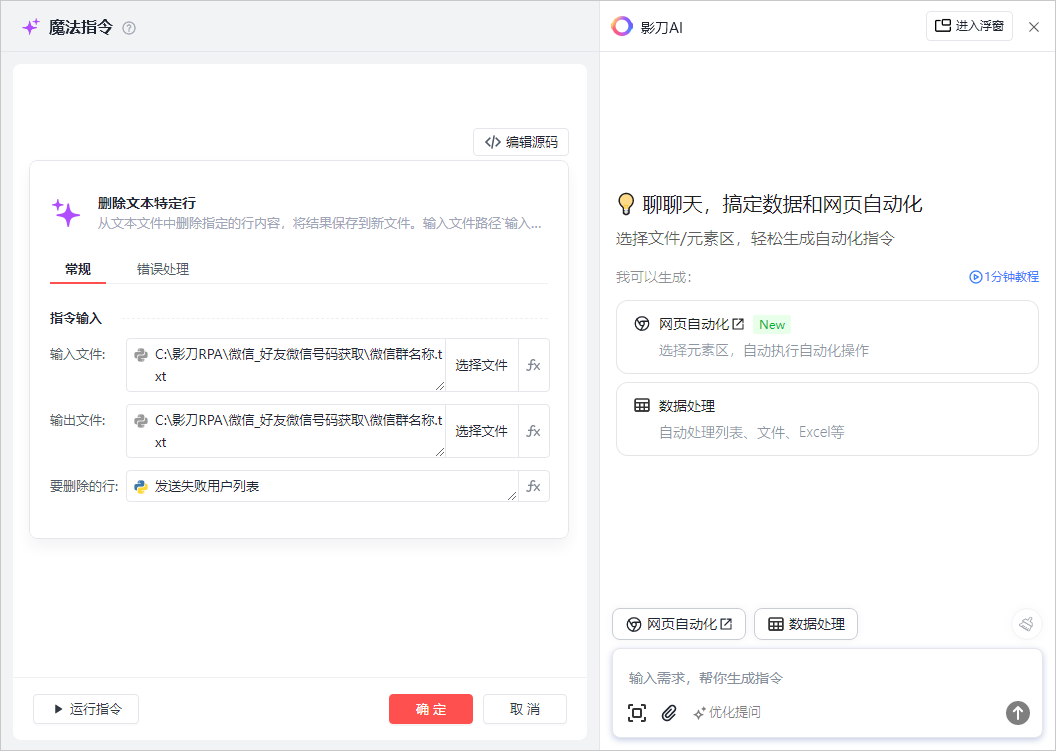1056x751 pixels.
Task: Confirm with the red 确定 button
Action: [x=431, y=709]
